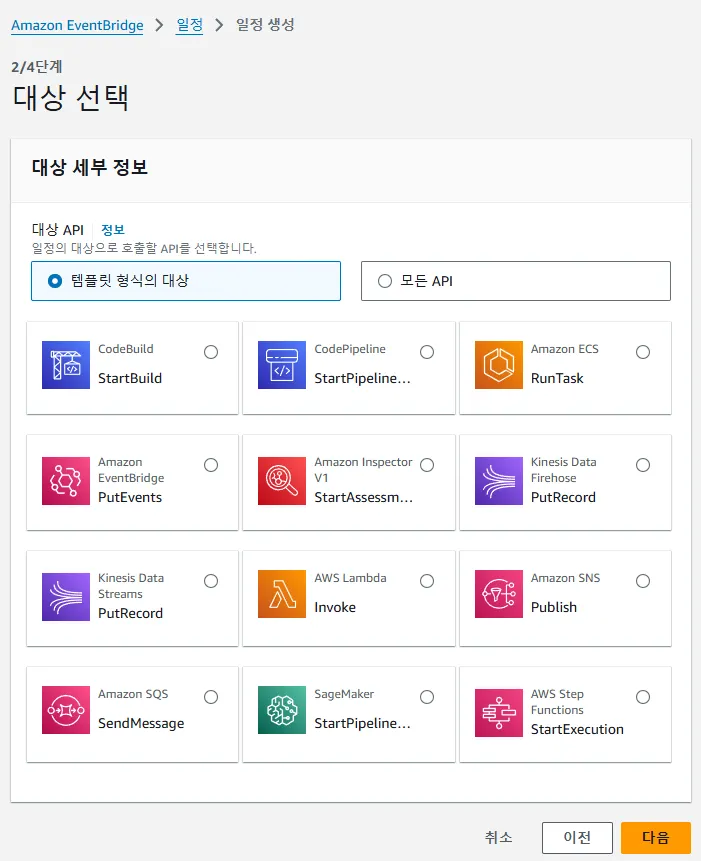Click the RunTask label text

coord(557,378)
